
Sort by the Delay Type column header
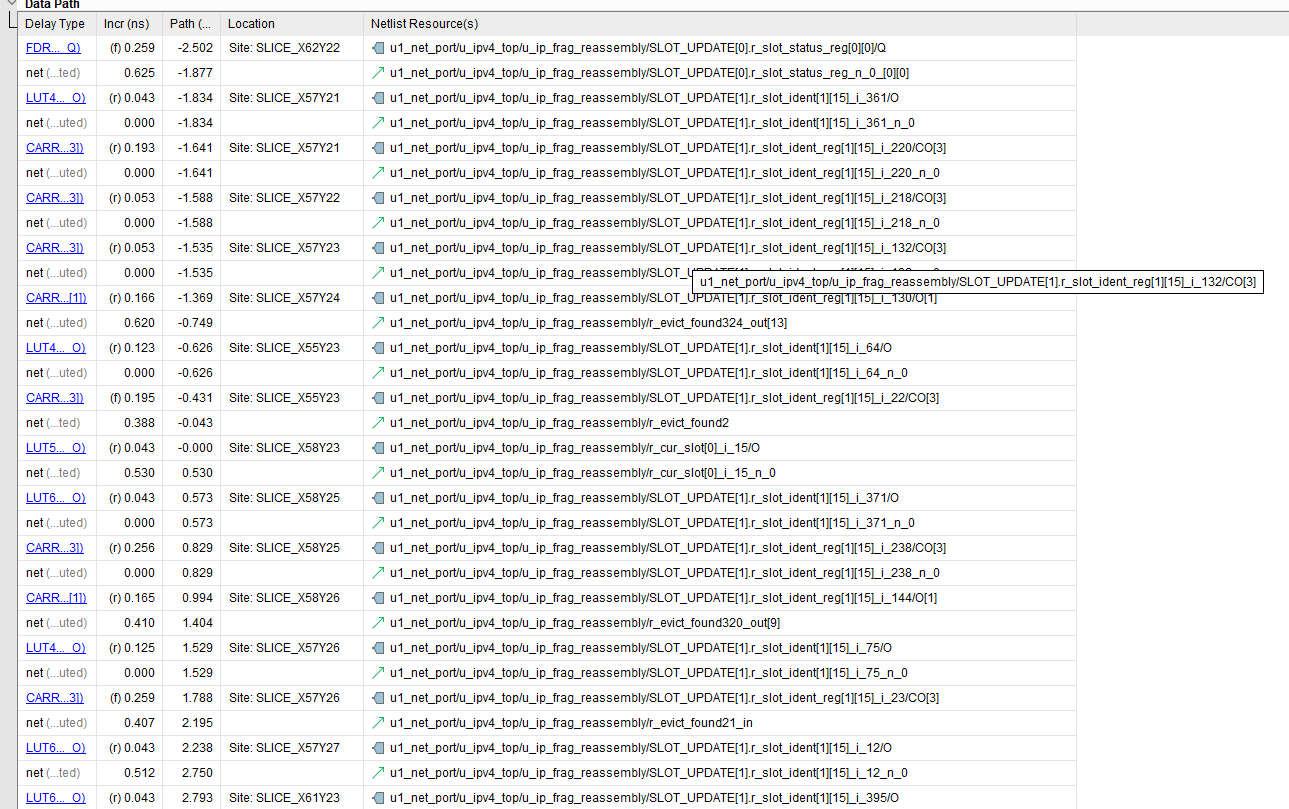click(x=55, y=23)
